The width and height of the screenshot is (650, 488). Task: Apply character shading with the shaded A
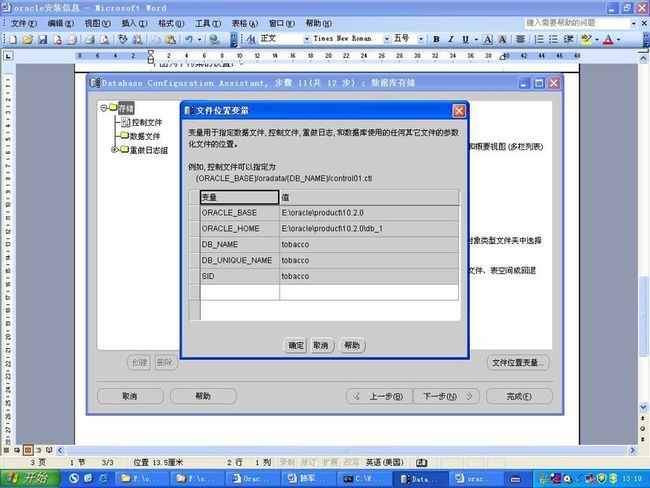pyautogui.click(x=502, y=39)
